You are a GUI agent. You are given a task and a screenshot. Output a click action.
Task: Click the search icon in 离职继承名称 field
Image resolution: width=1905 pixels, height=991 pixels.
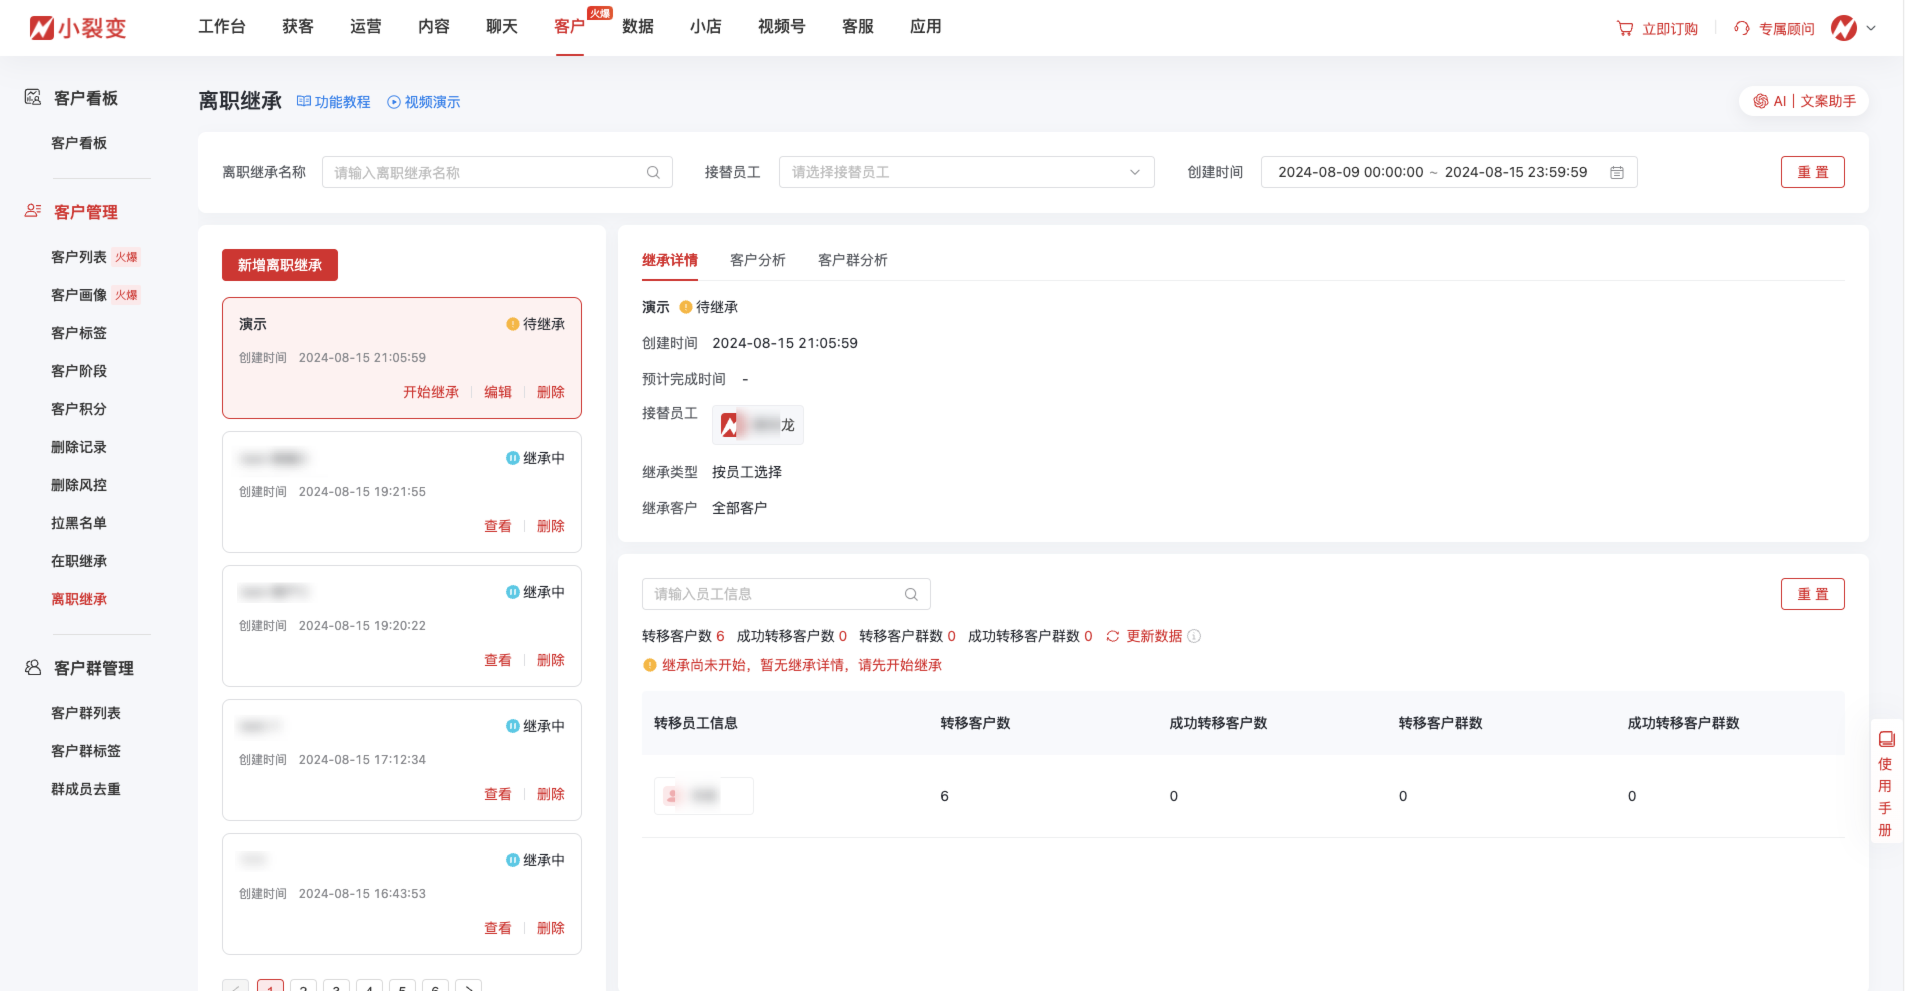653,172
